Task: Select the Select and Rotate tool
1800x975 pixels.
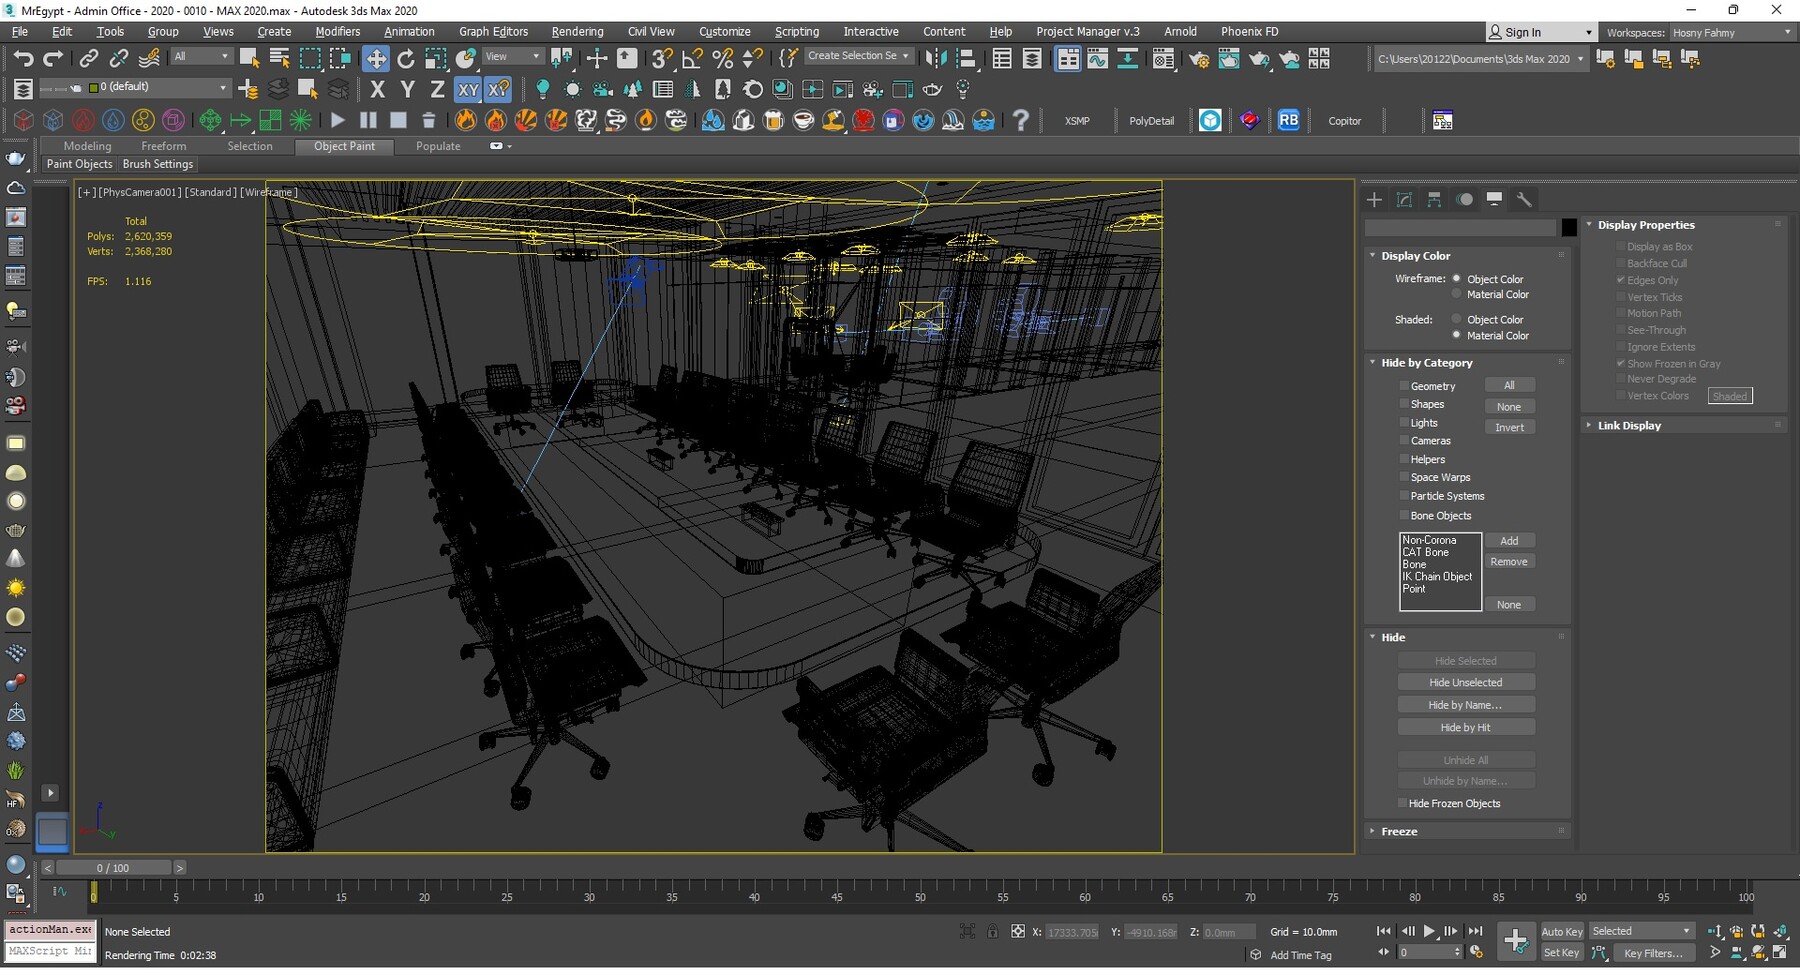Action: point(406,57)
